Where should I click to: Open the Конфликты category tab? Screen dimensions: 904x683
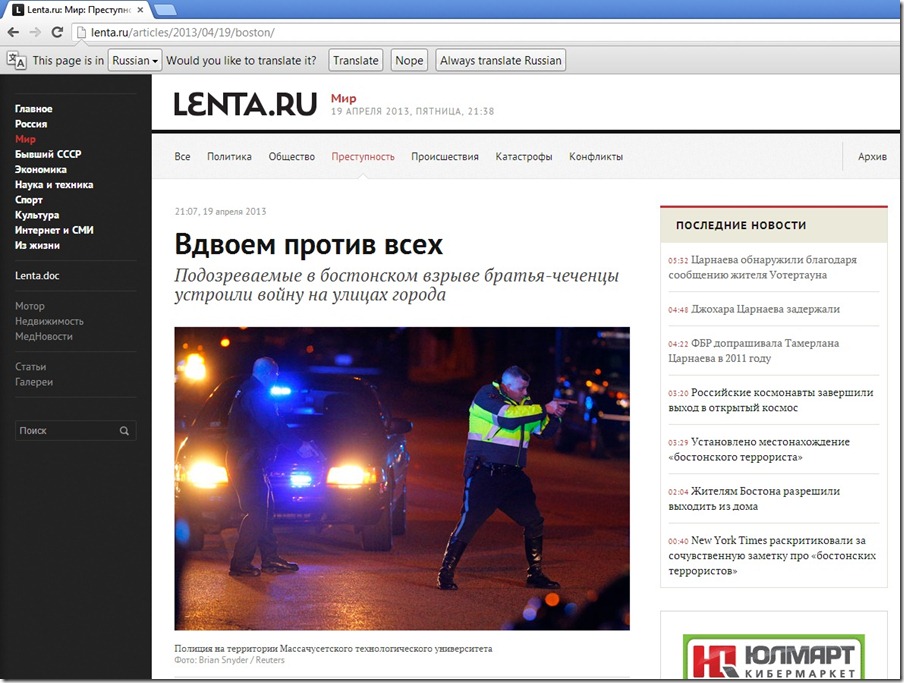pyautogui.click(x=595, y=156)
